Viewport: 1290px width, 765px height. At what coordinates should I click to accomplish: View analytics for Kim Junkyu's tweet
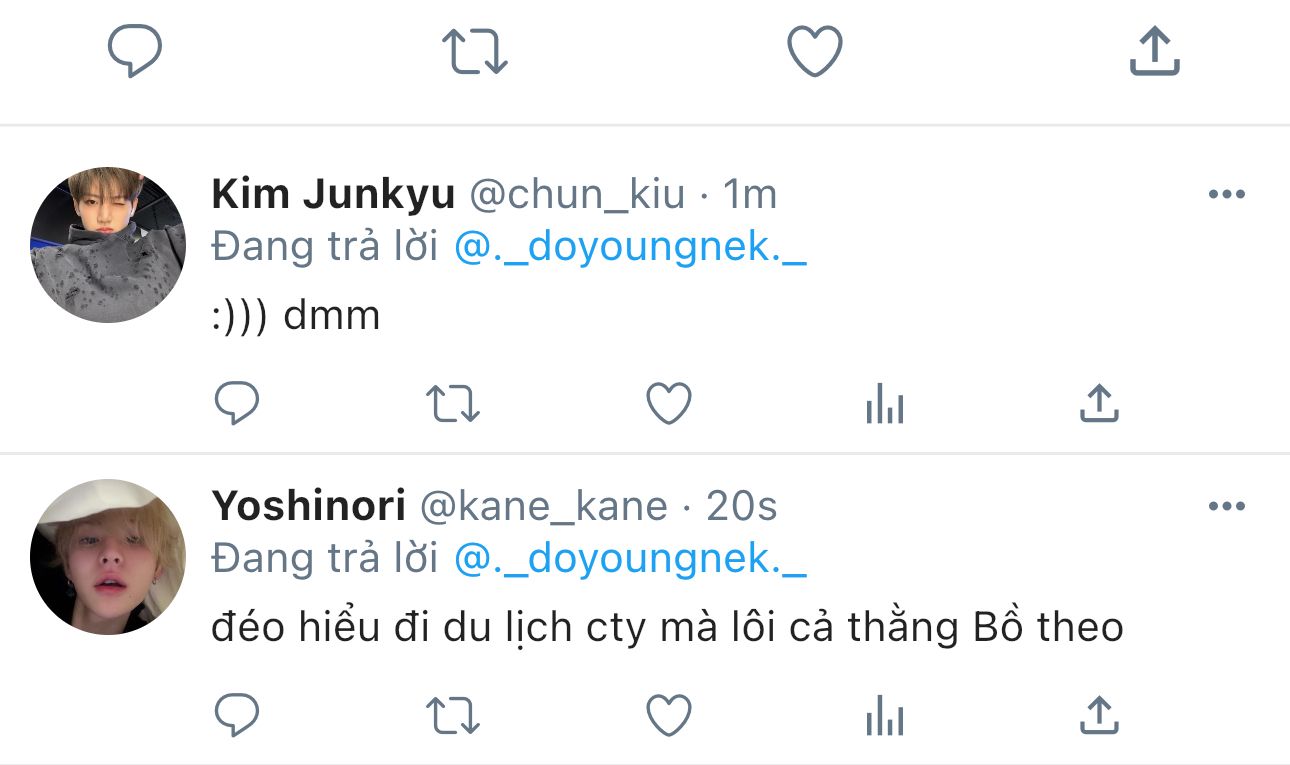tap(885, 405)
